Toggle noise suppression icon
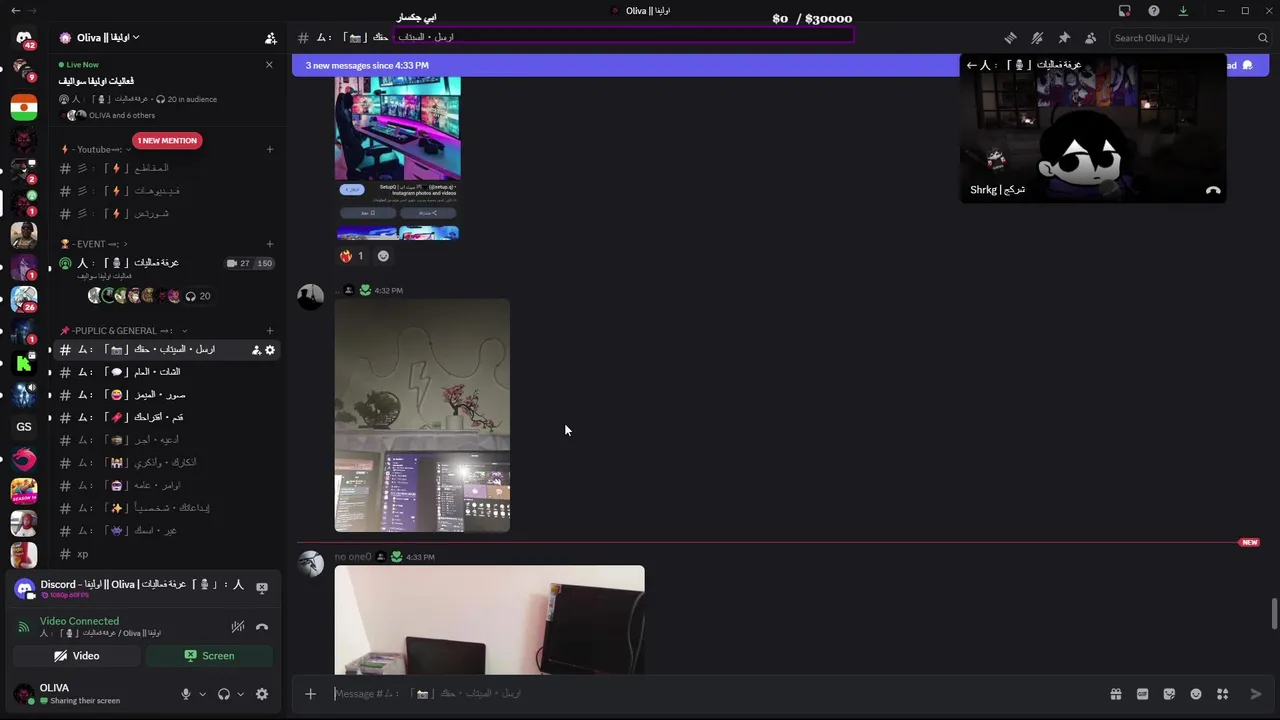1280x720 pixels. [x=238, y=627]
